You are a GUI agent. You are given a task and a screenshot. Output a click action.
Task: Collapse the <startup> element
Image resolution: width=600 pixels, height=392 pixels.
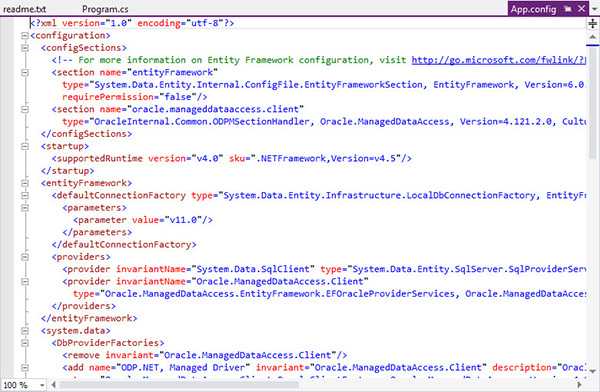(24, 146)
